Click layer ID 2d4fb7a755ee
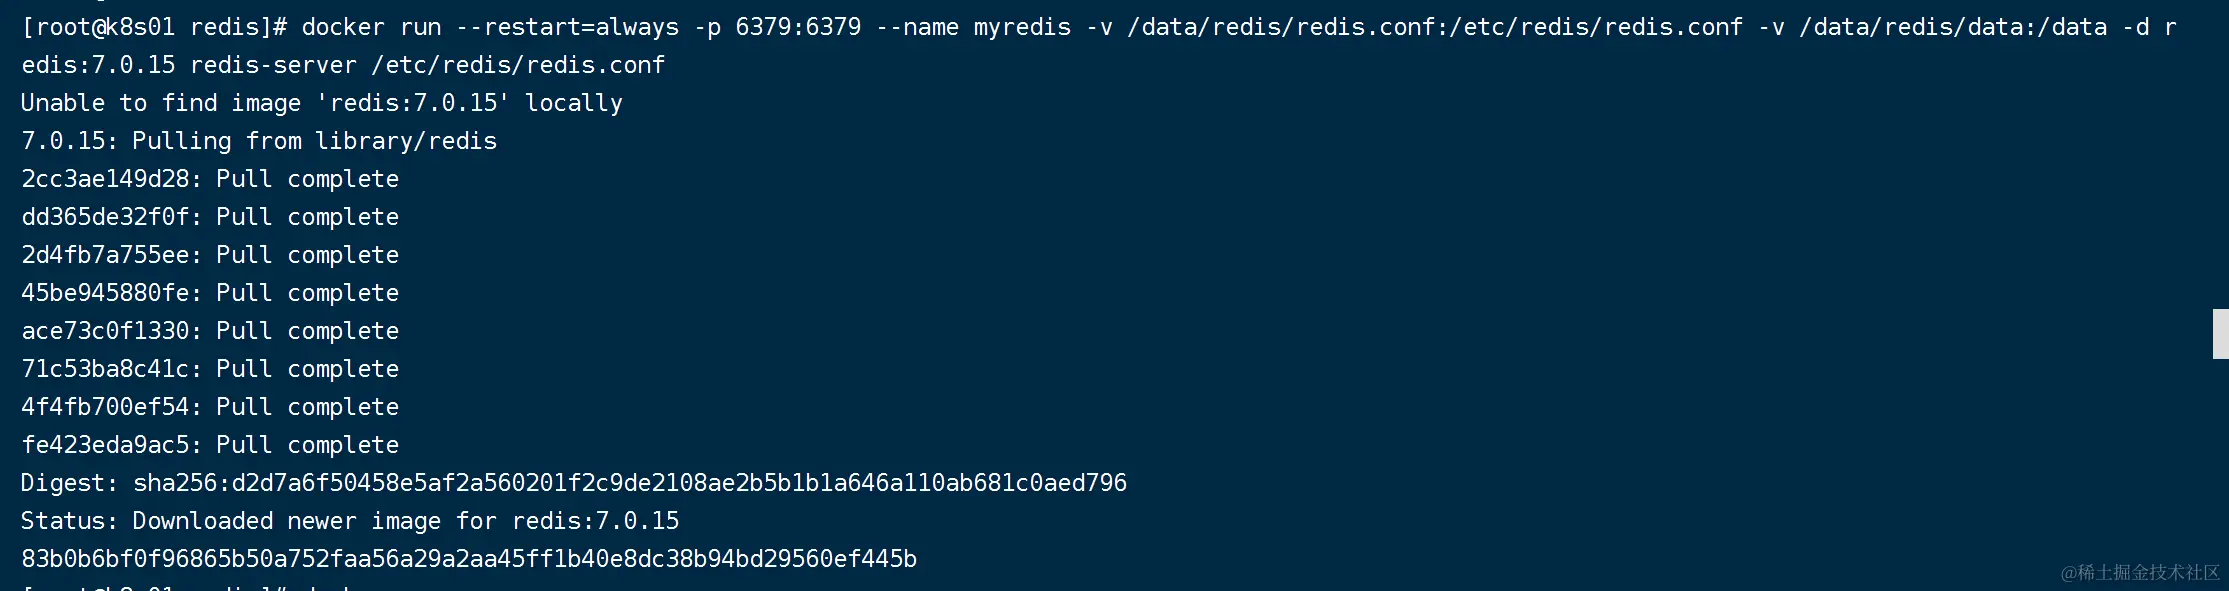 (105, 255)
